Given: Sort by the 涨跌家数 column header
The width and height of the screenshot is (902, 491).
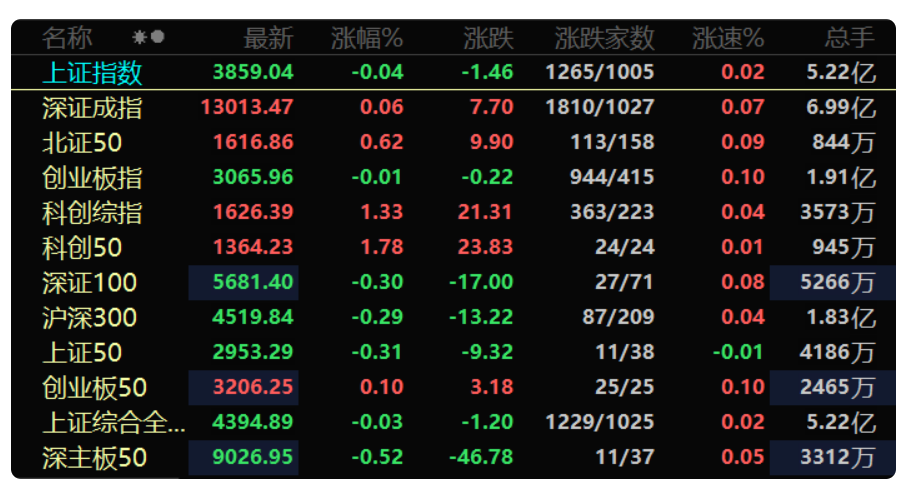Looking at the screenshot, I should [x=605, y=38].
